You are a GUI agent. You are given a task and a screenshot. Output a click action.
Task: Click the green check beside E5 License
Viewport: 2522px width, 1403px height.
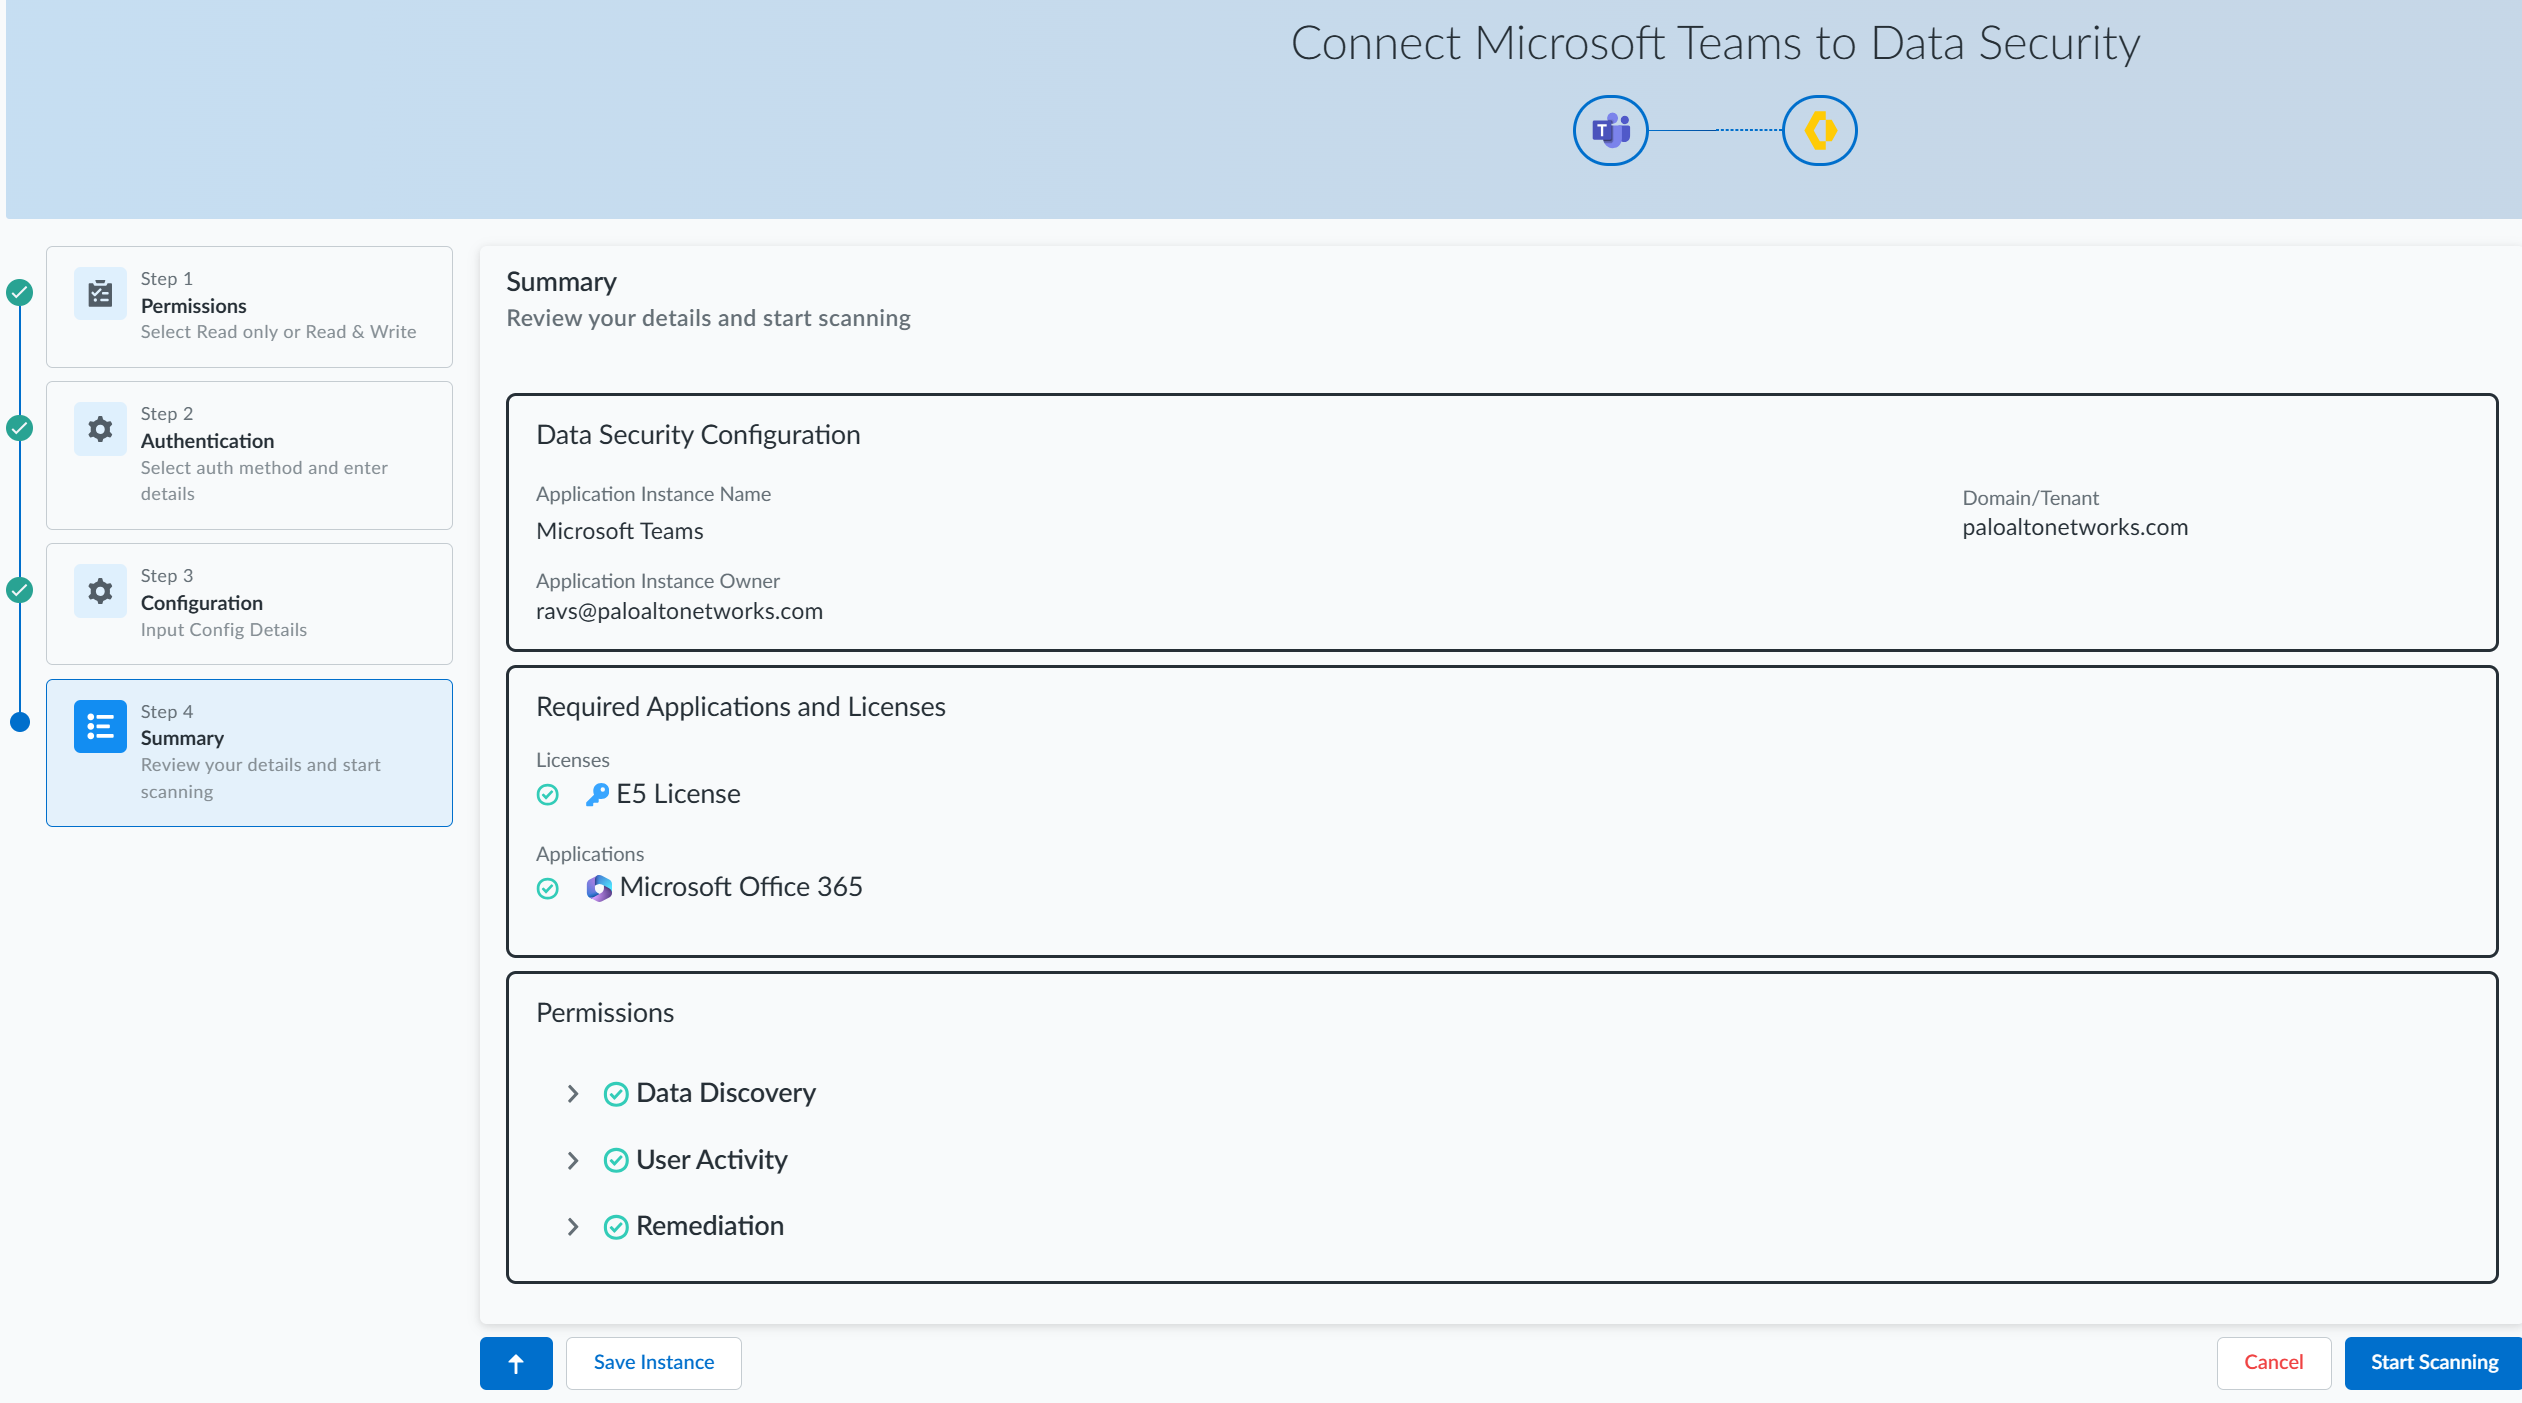click(x=548, y=795)
